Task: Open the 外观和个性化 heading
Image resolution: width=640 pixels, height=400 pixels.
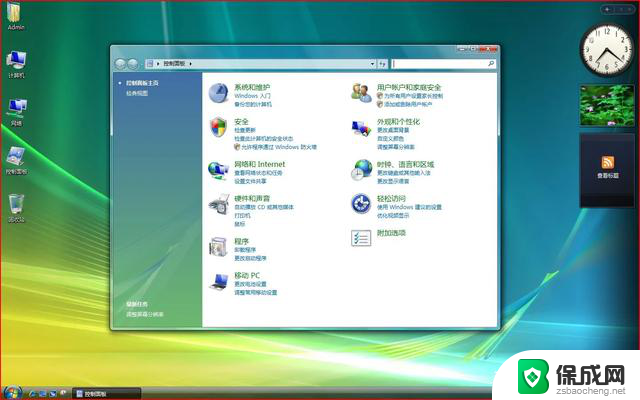Action: coord(398,121)
